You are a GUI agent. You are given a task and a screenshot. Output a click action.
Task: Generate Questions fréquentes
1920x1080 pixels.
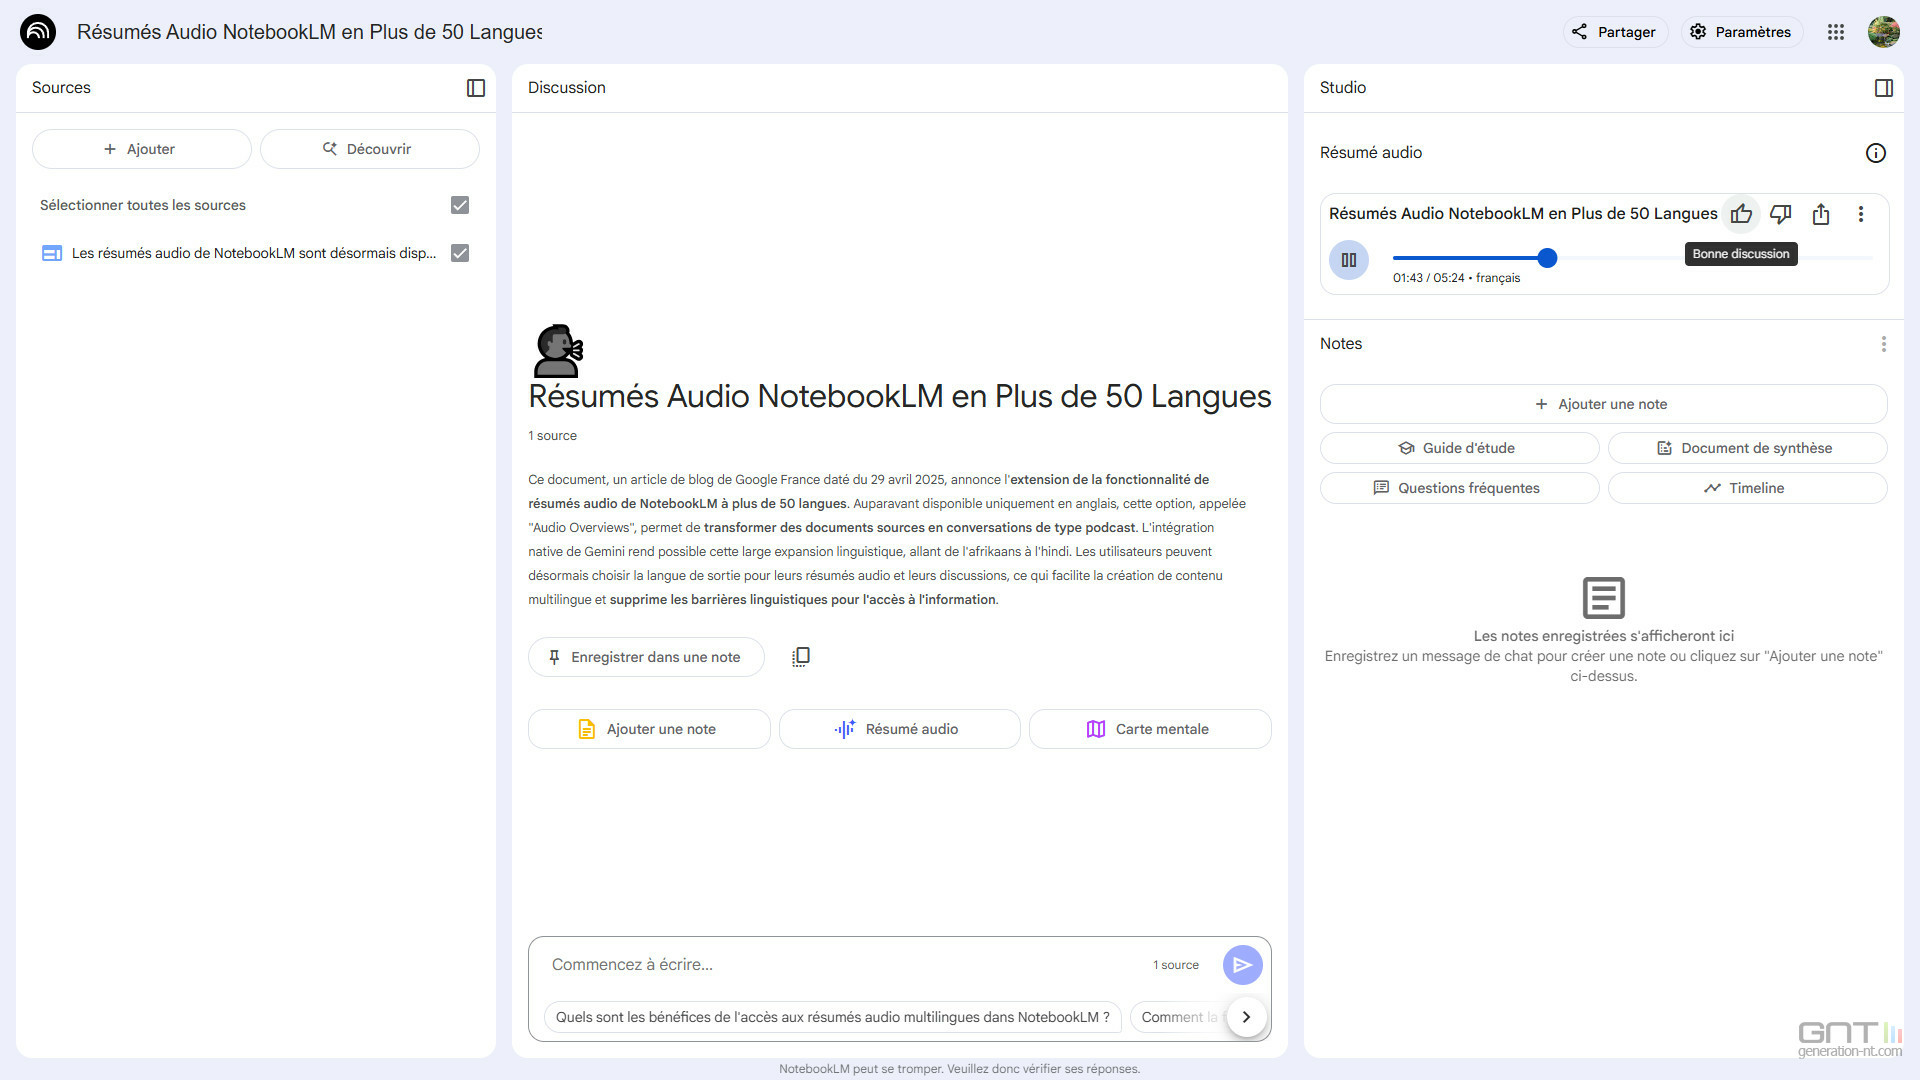click(x=1459, y=488)
